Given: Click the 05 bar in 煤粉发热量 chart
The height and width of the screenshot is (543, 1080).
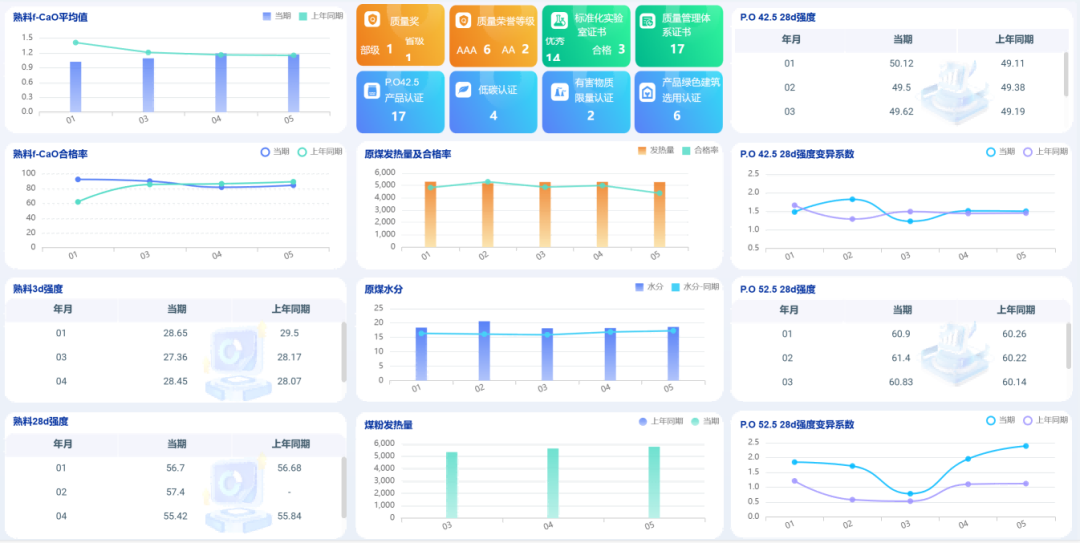Looking at the screenshot, I should 654,482.
